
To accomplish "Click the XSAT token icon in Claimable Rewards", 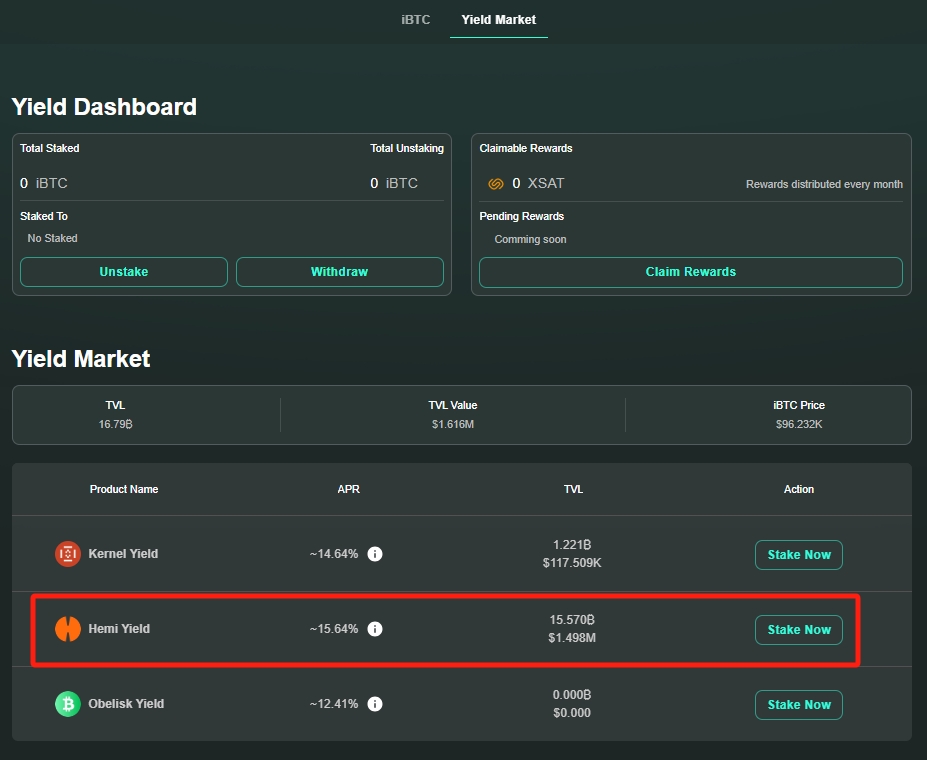I will [495, 184].
